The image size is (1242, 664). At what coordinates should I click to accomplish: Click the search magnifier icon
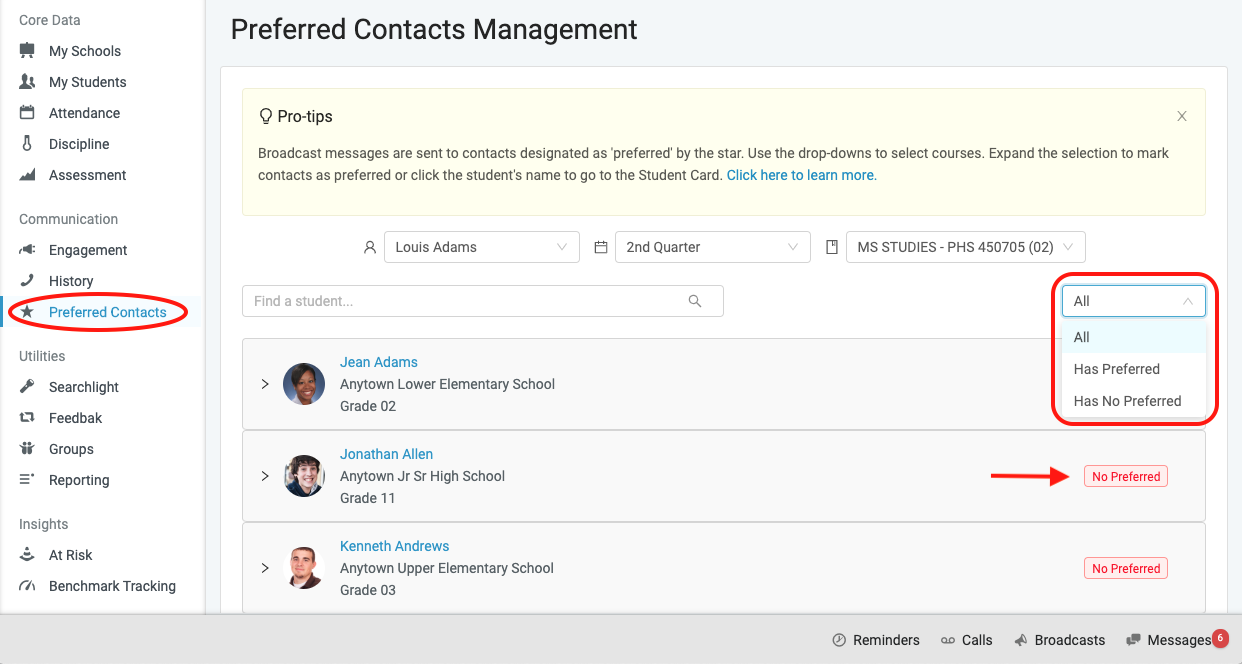(x=695, y=301)
